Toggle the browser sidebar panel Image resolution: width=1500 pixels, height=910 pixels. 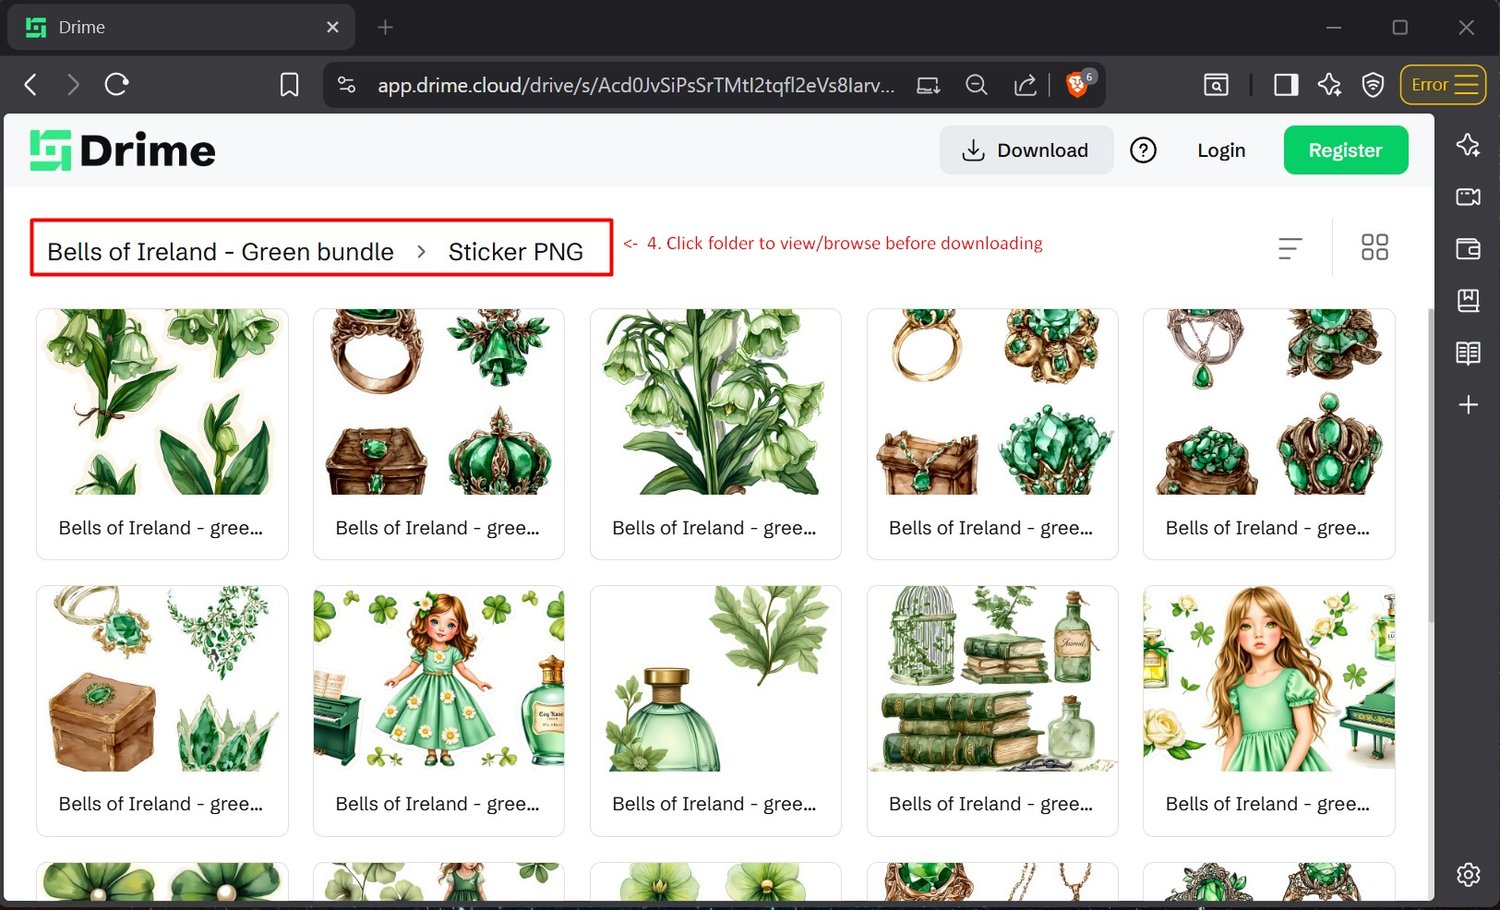coord(1286,85)
